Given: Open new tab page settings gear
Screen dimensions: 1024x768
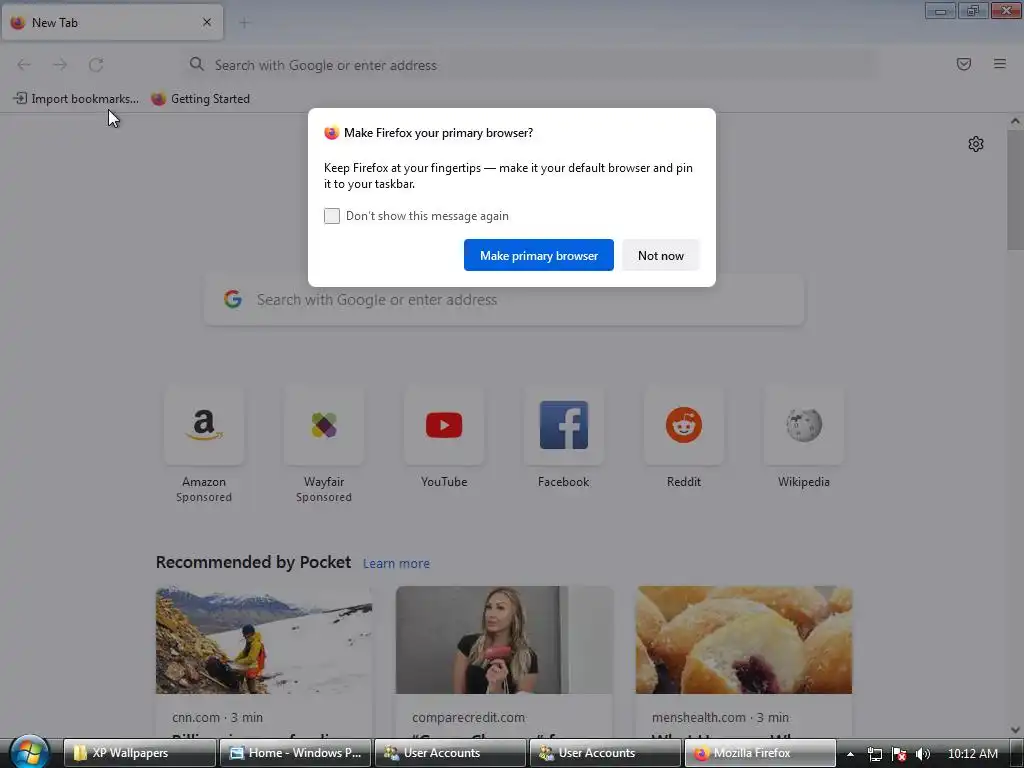Looking at the screenshot, I should point(976,144).
